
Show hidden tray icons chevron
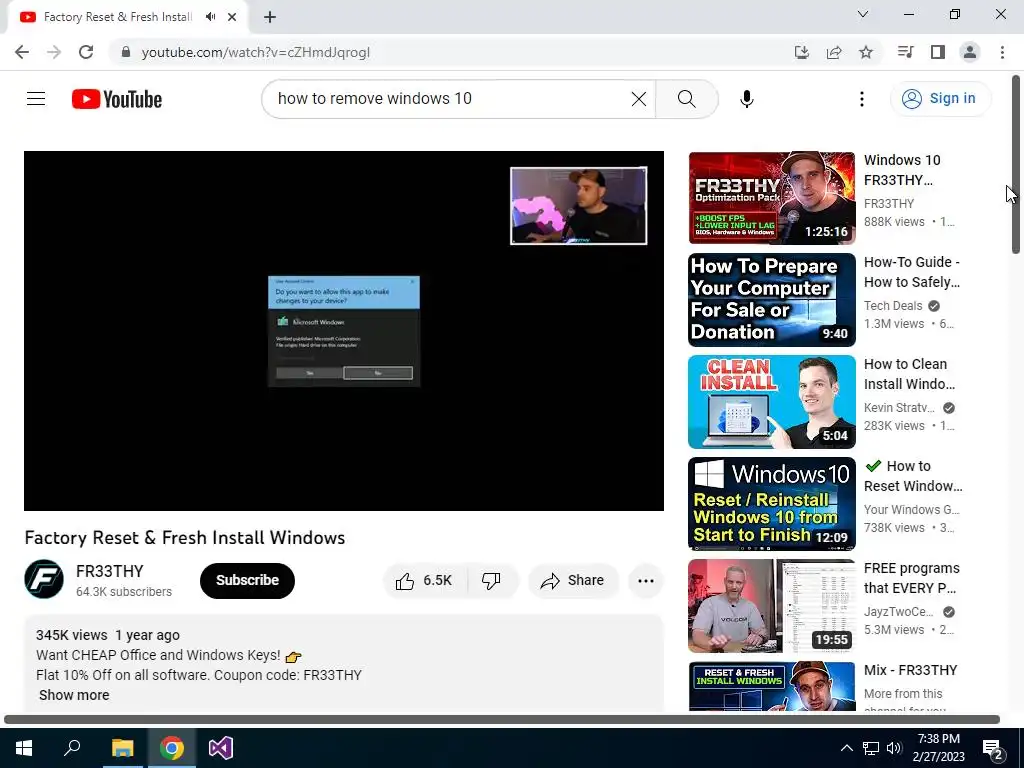[x=846, y=748]
